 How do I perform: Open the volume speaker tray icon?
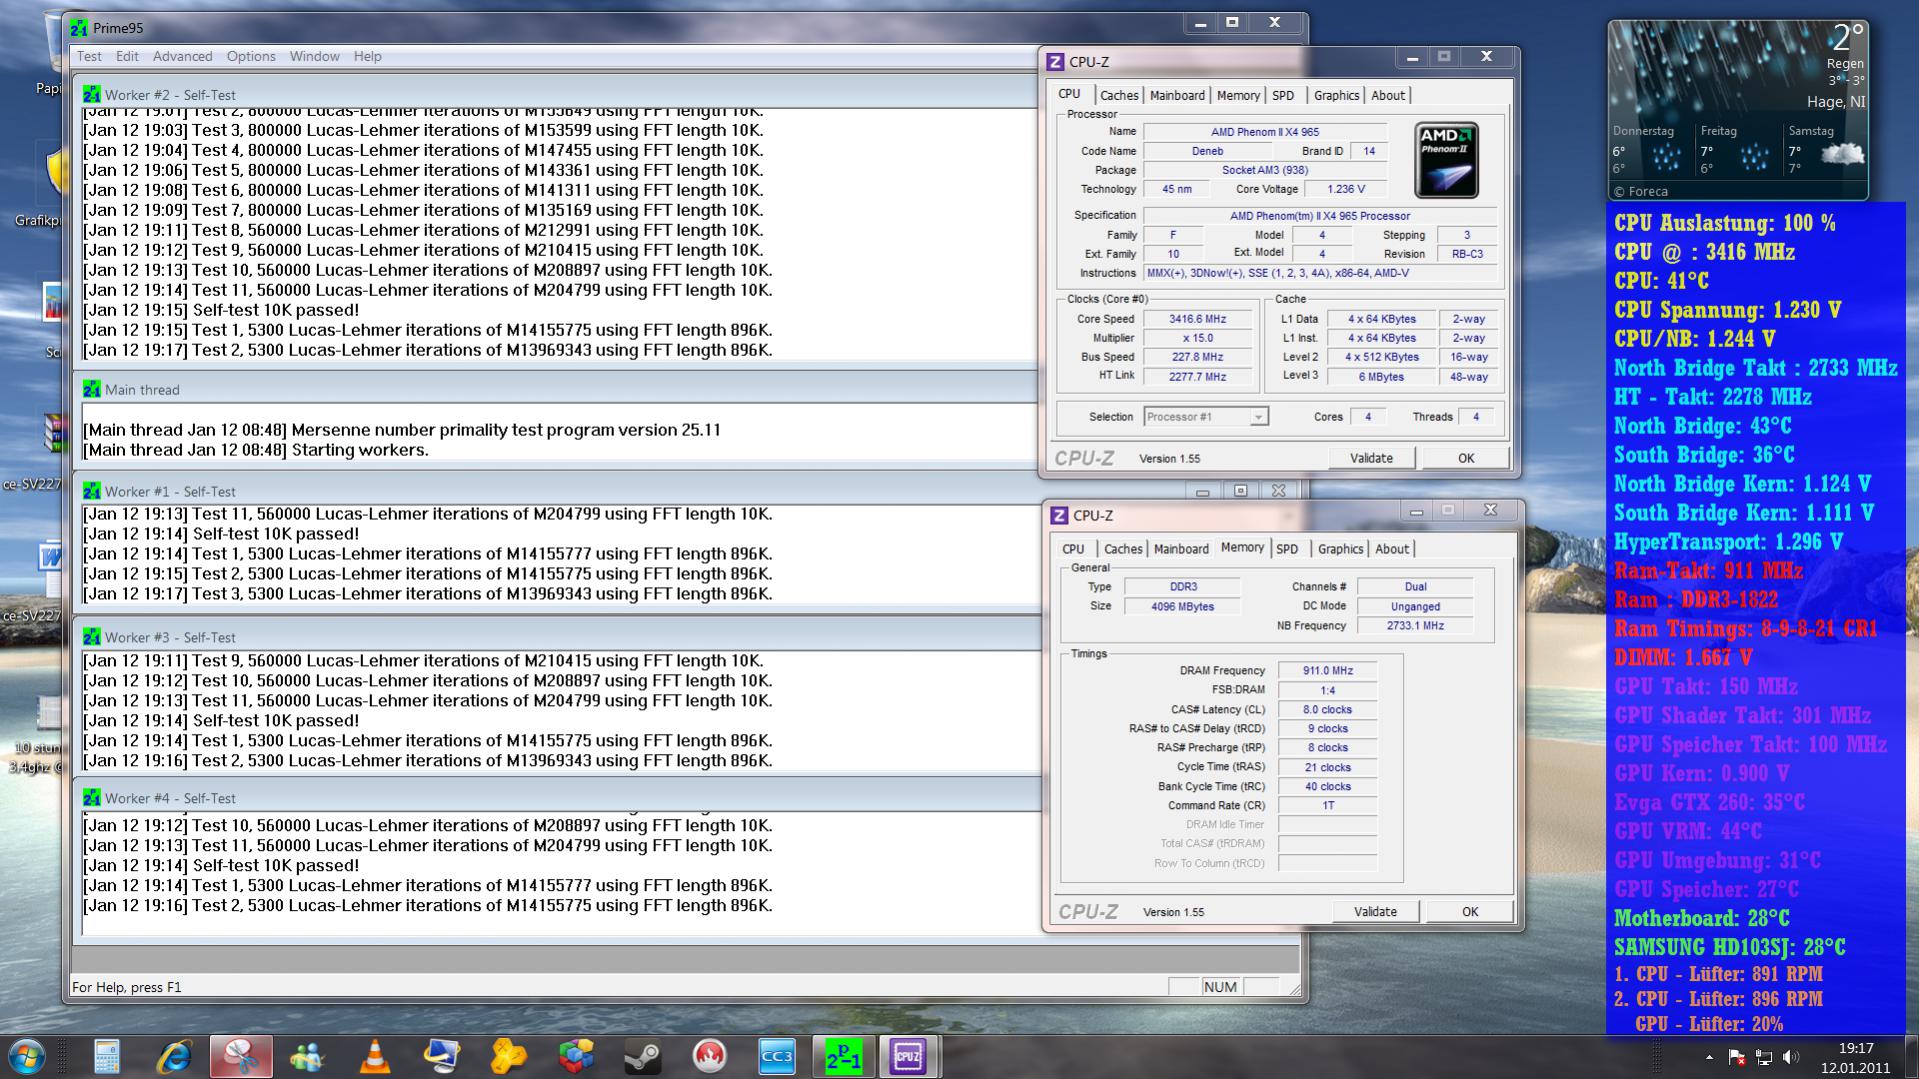pos(1790,1057)
